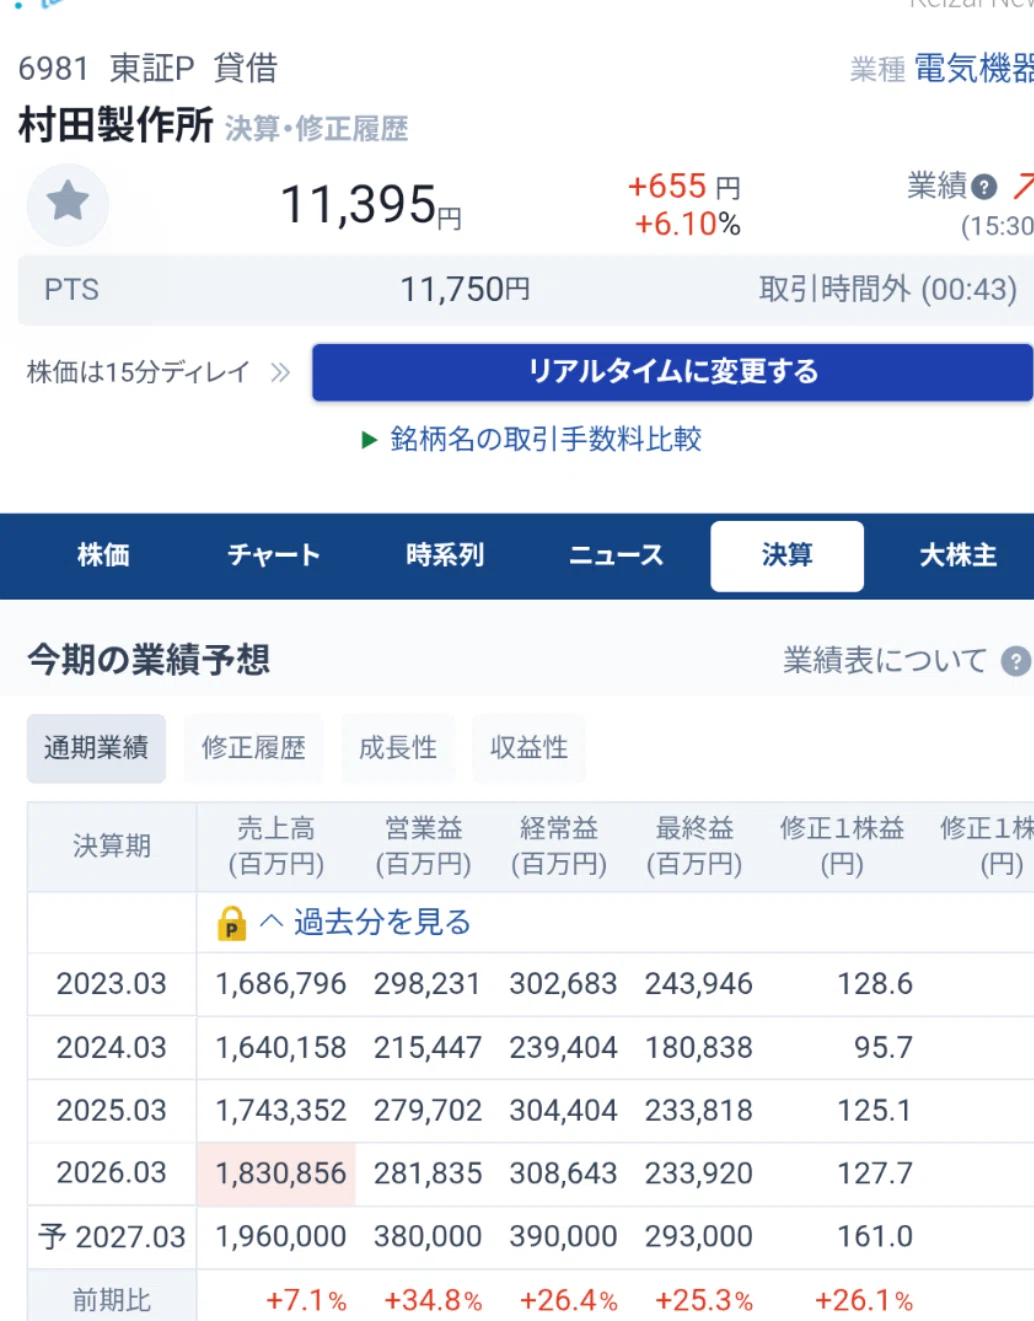Click 今期の業績予想 section heading
Screen dimensions: 1034x1321
pyautogui.click(x=149, y=660)
